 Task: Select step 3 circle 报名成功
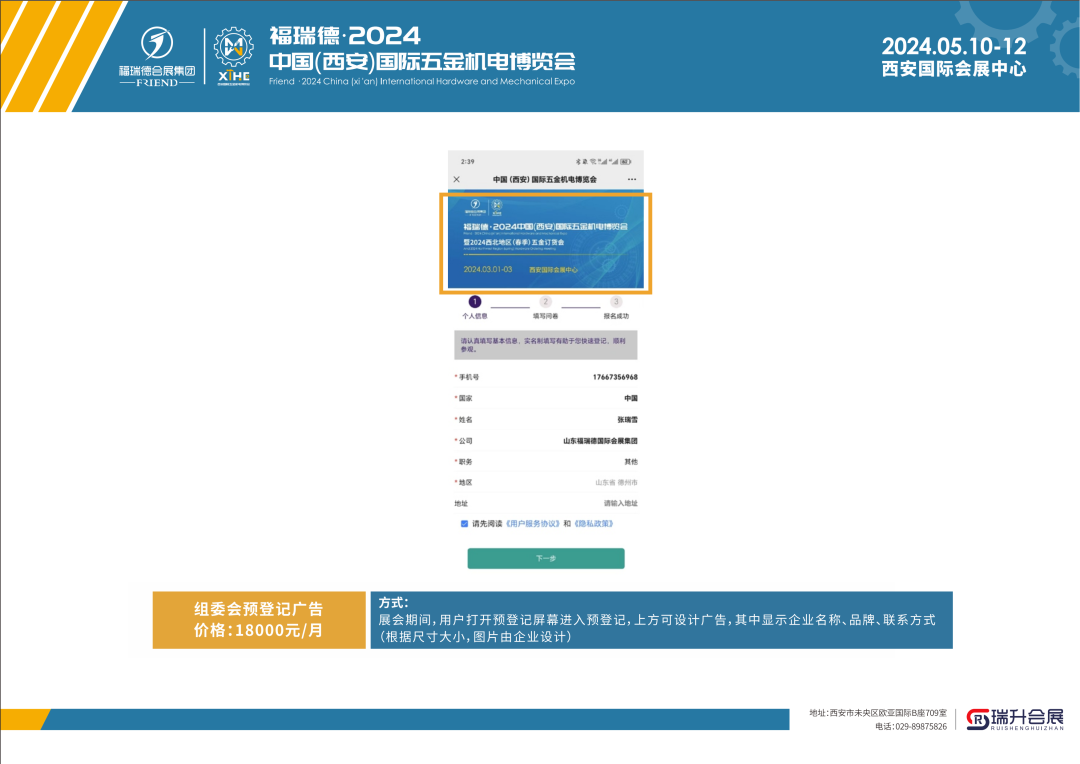coord(616,302)
